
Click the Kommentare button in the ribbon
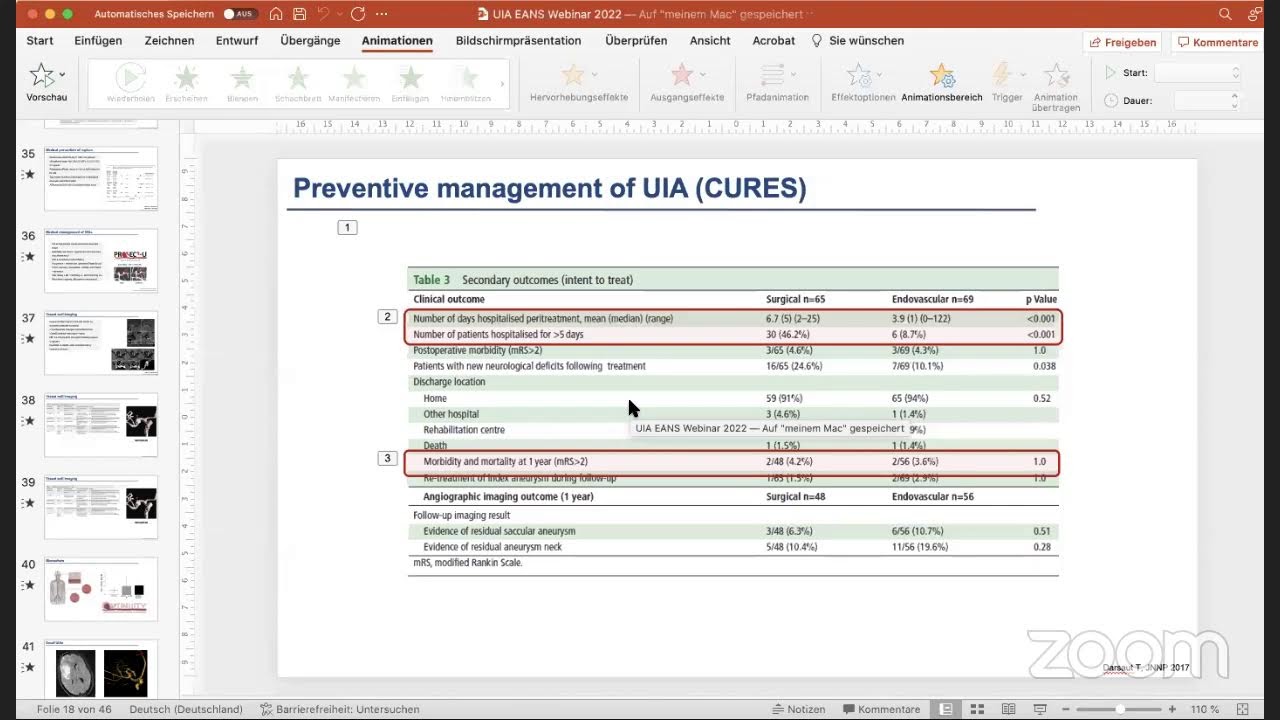[x=1217, y=42]
